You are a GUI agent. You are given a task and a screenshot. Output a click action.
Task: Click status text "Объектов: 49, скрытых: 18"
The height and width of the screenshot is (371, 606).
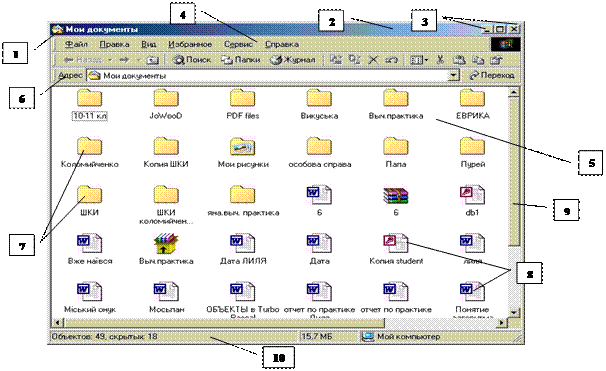pos(105,337)
